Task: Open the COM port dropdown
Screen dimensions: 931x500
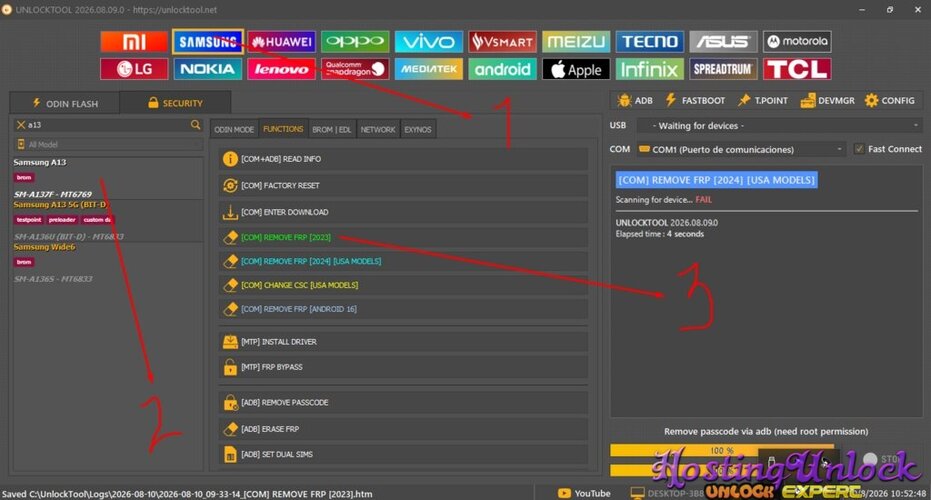Action: click(741, 149)
